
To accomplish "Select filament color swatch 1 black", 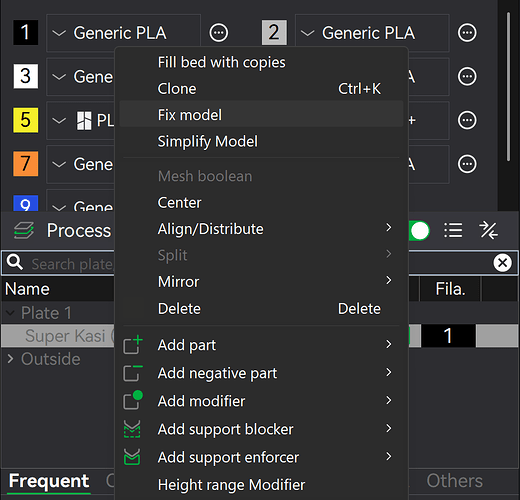I will pos(26,33).
